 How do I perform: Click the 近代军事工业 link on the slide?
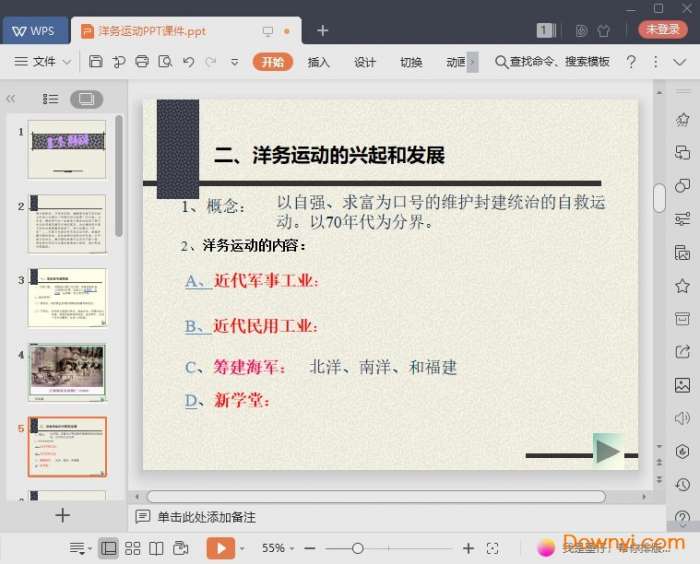[x=266, y=281]
